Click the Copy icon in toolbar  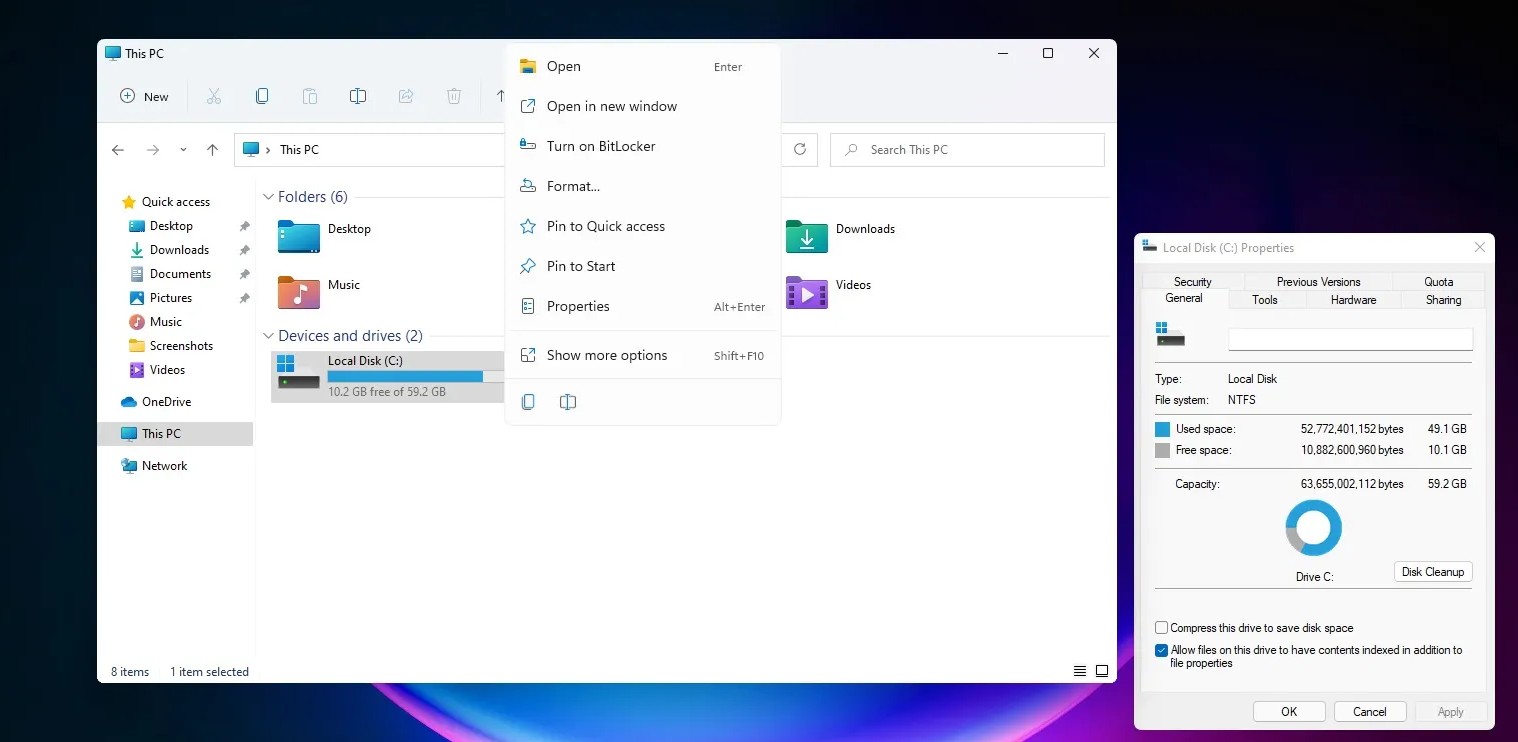pyautogui.click(x=261, y=96)
